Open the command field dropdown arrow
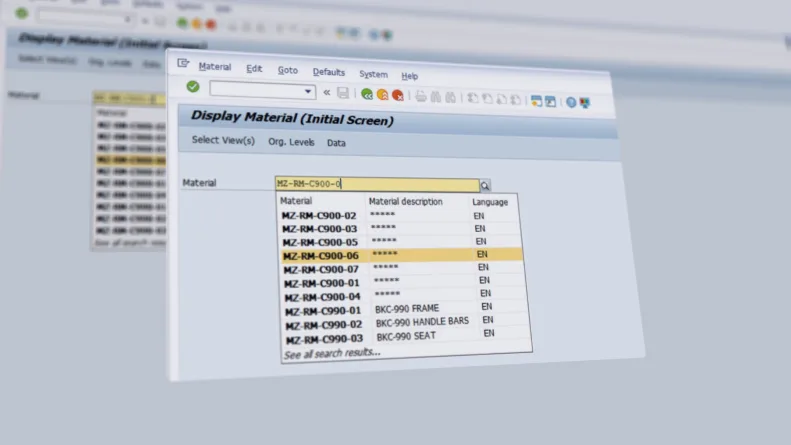 click(308, 92)
